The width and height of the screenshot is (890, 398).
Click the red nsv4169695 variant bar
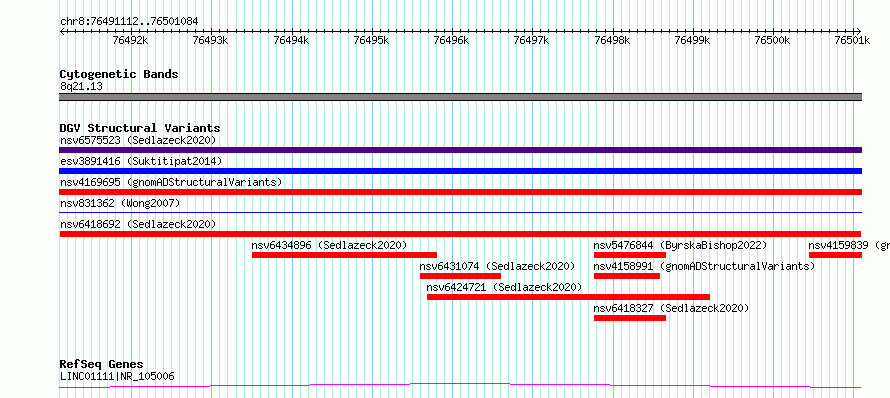[x=461, y=192]
